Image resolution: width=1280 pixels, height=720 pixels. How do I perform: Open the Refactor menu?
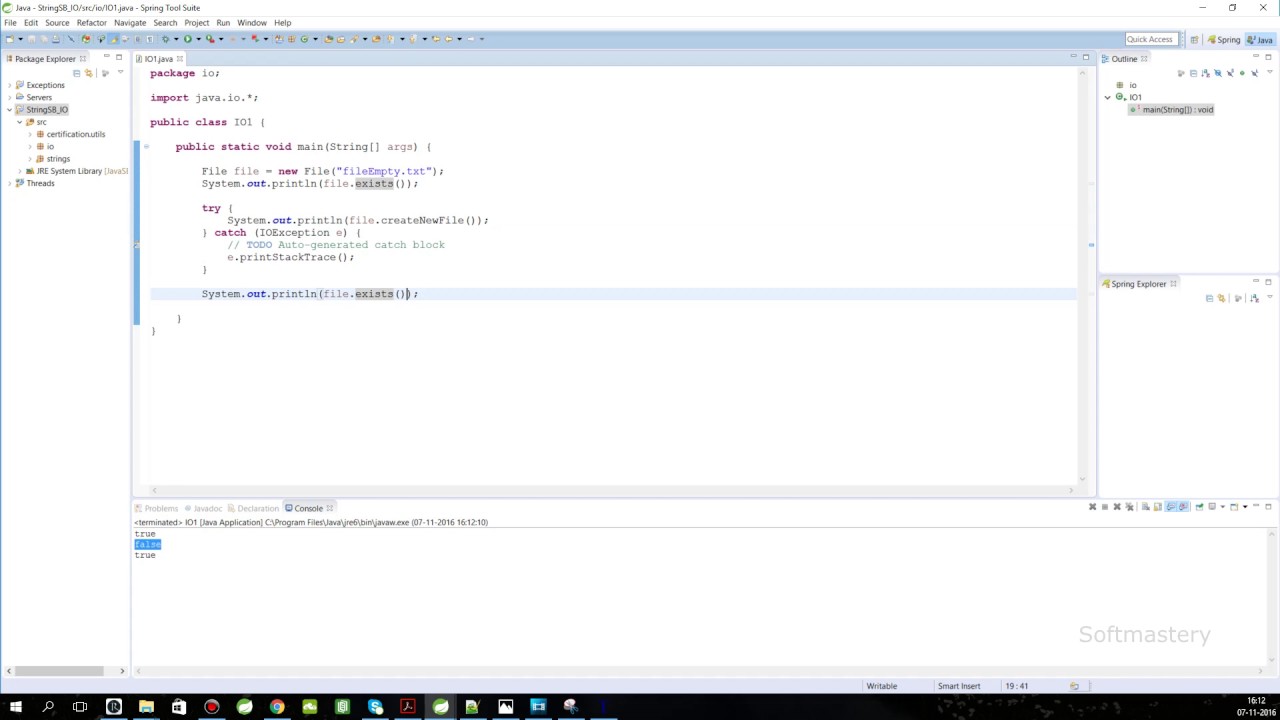[91, 22]
